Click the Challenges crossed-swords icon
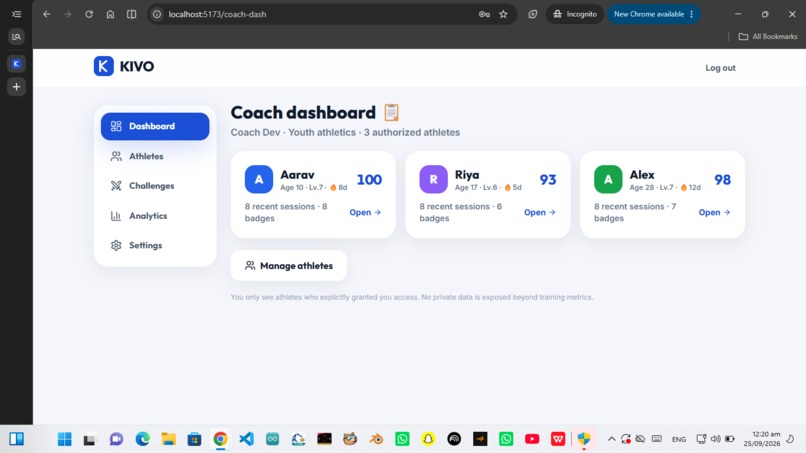 [116, 186]
